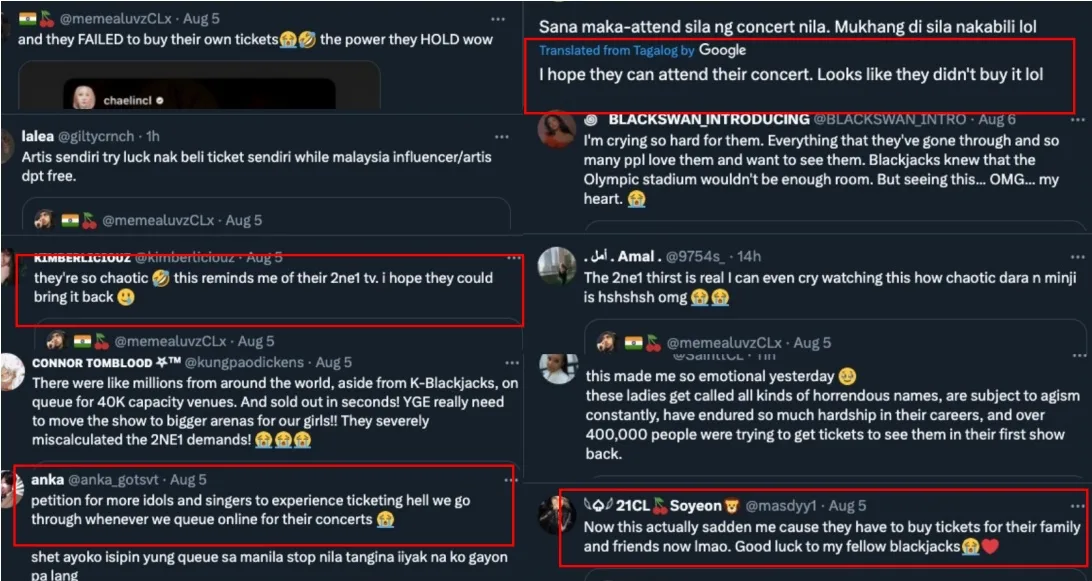Open the three-dot menu on lalea's tweet
The height and width of the screenshot is (581, 1092).
click(497, 136)
